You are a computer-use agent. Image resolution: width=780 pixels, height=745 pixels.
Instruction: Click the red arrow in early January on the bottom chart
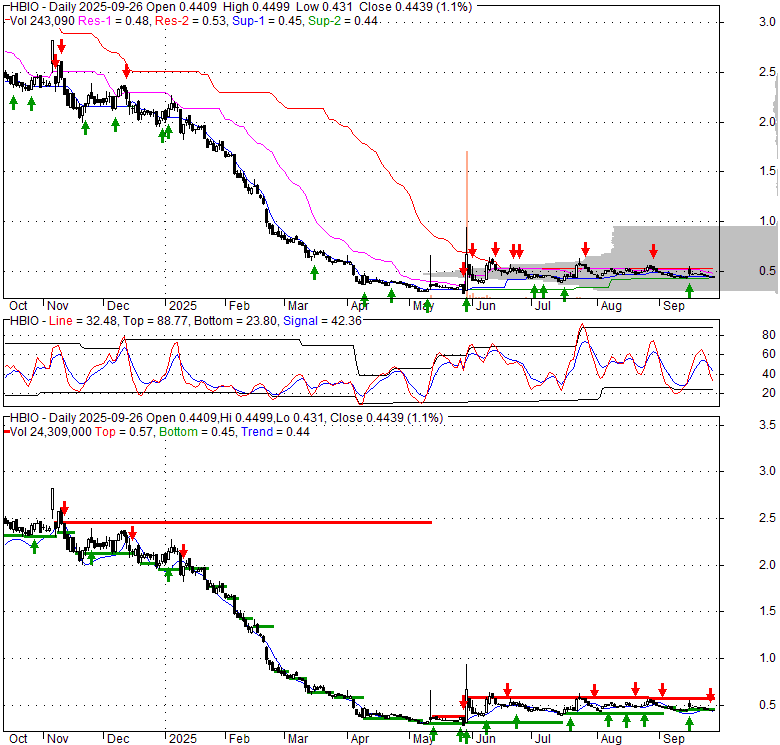pos(184,551)
